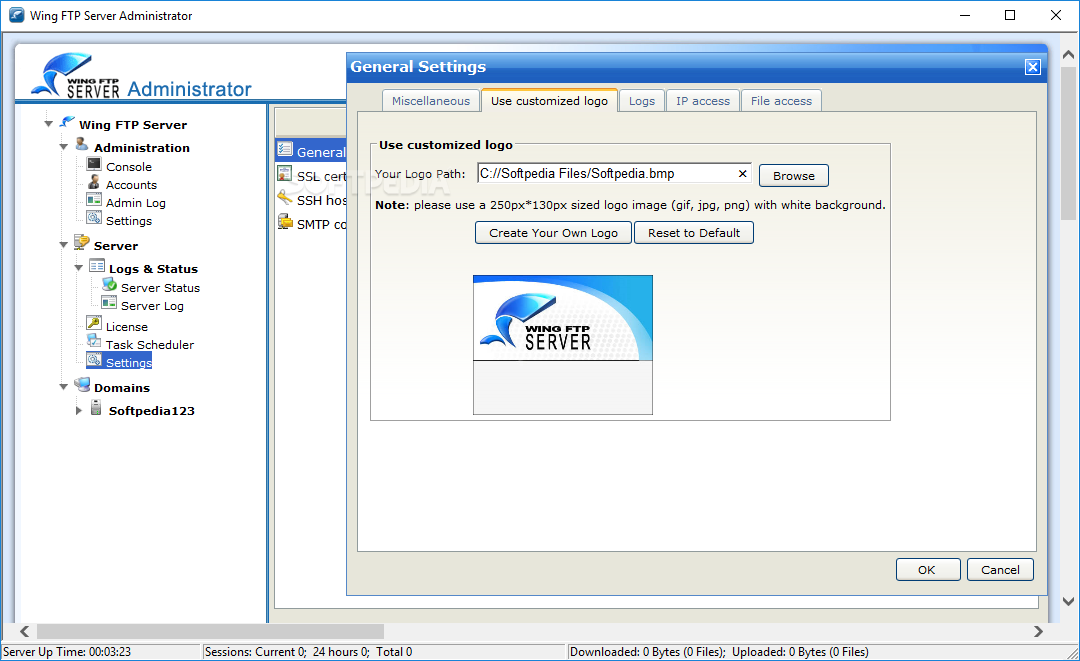Click the scroll left arrow
Screen dimensions: 1080x661
[x=25, y=631]
